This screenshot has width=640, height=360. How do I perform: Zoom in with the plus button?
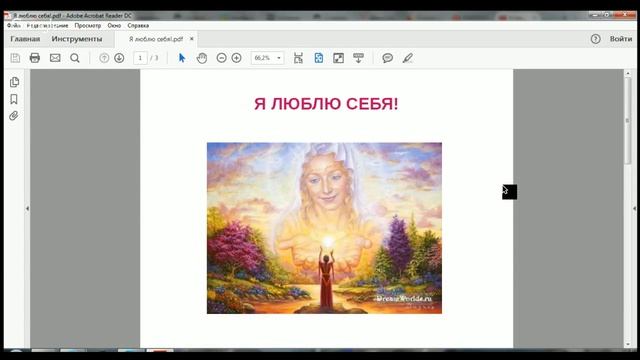pyautogui.click(x=236, y=58)
